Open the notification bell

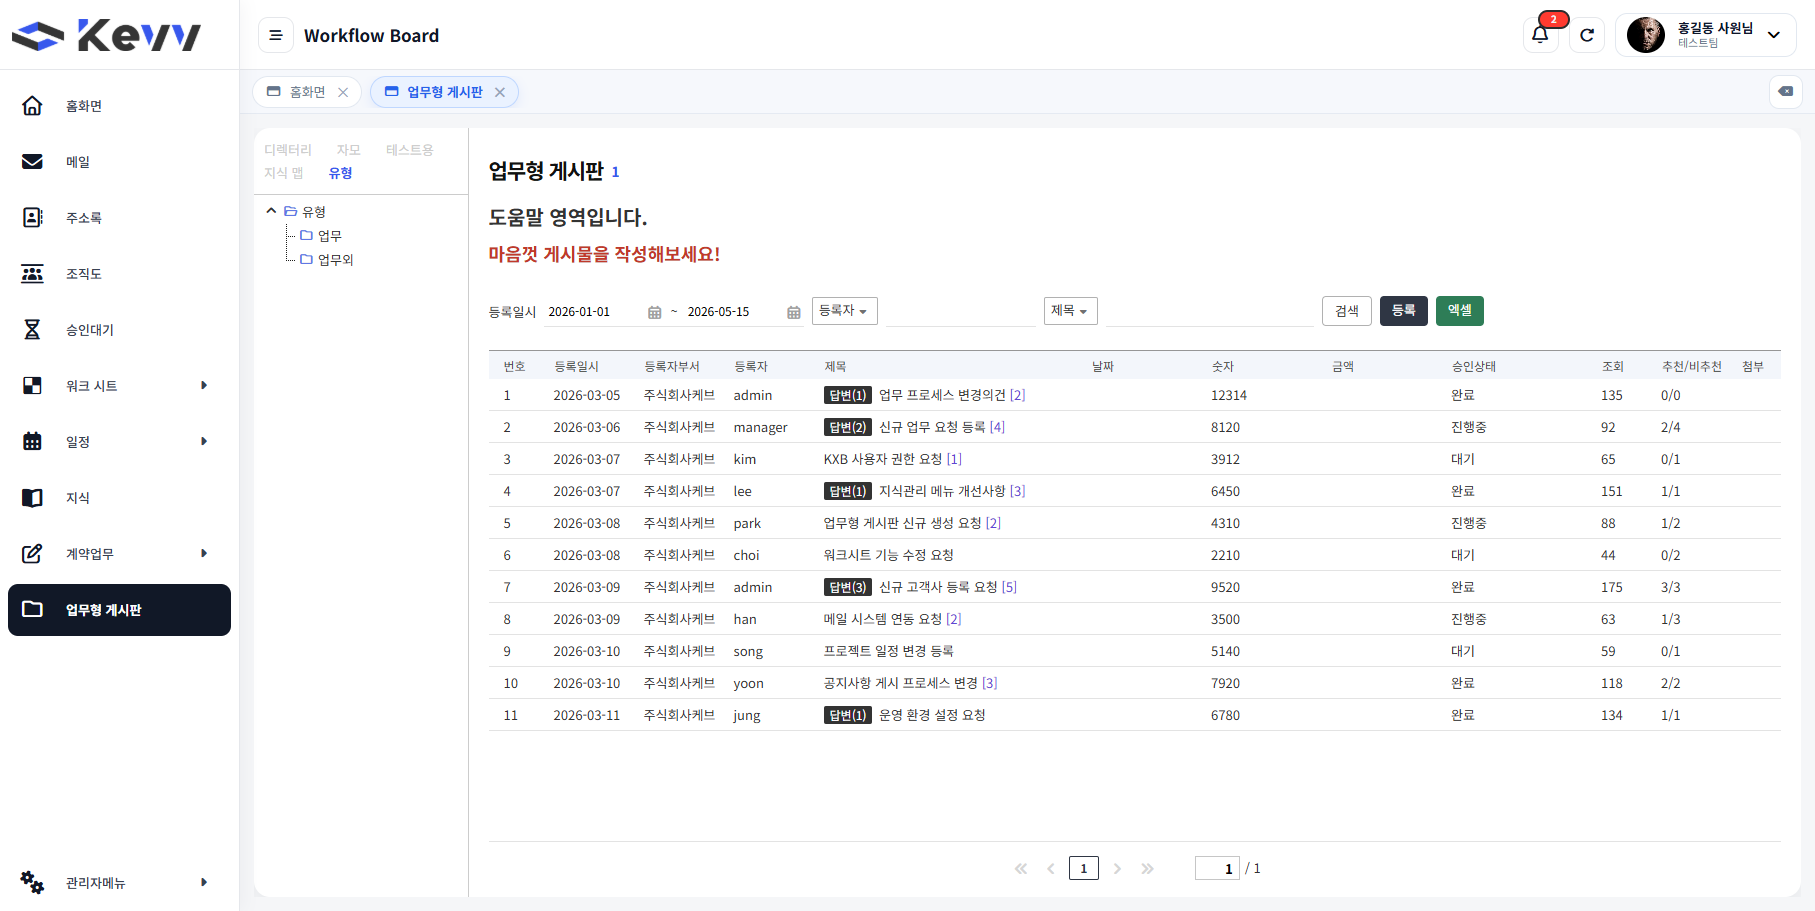1540,35
